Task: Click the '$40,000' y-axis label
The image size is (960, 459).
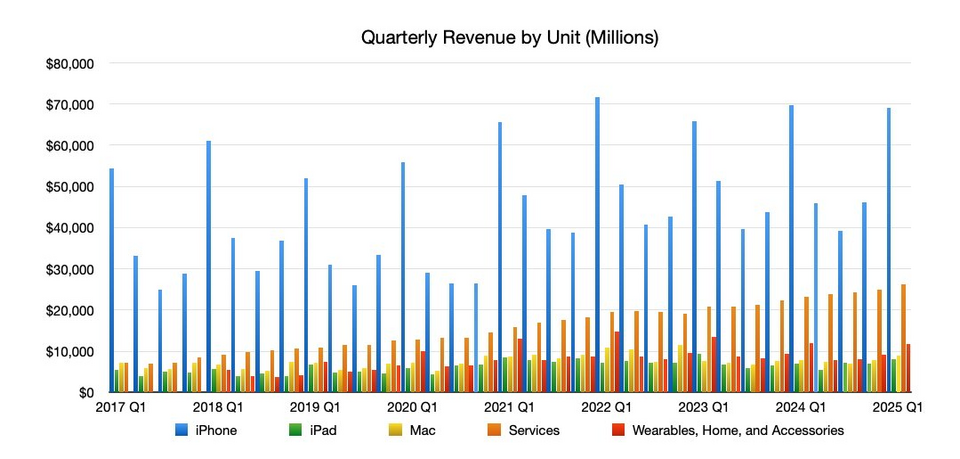Action: click(x=69, y=228)
